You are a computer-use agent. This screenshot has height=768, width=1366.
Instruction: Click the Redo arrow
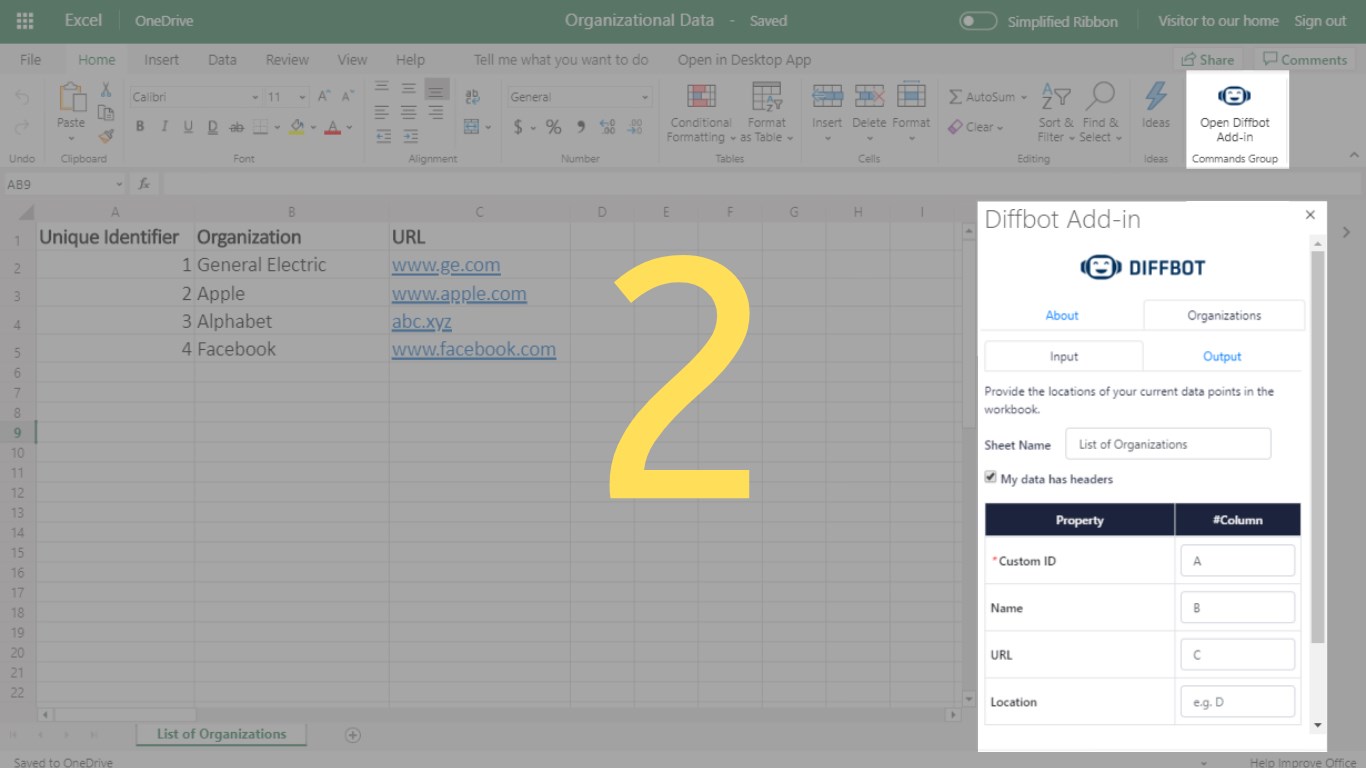click(22, 127)
